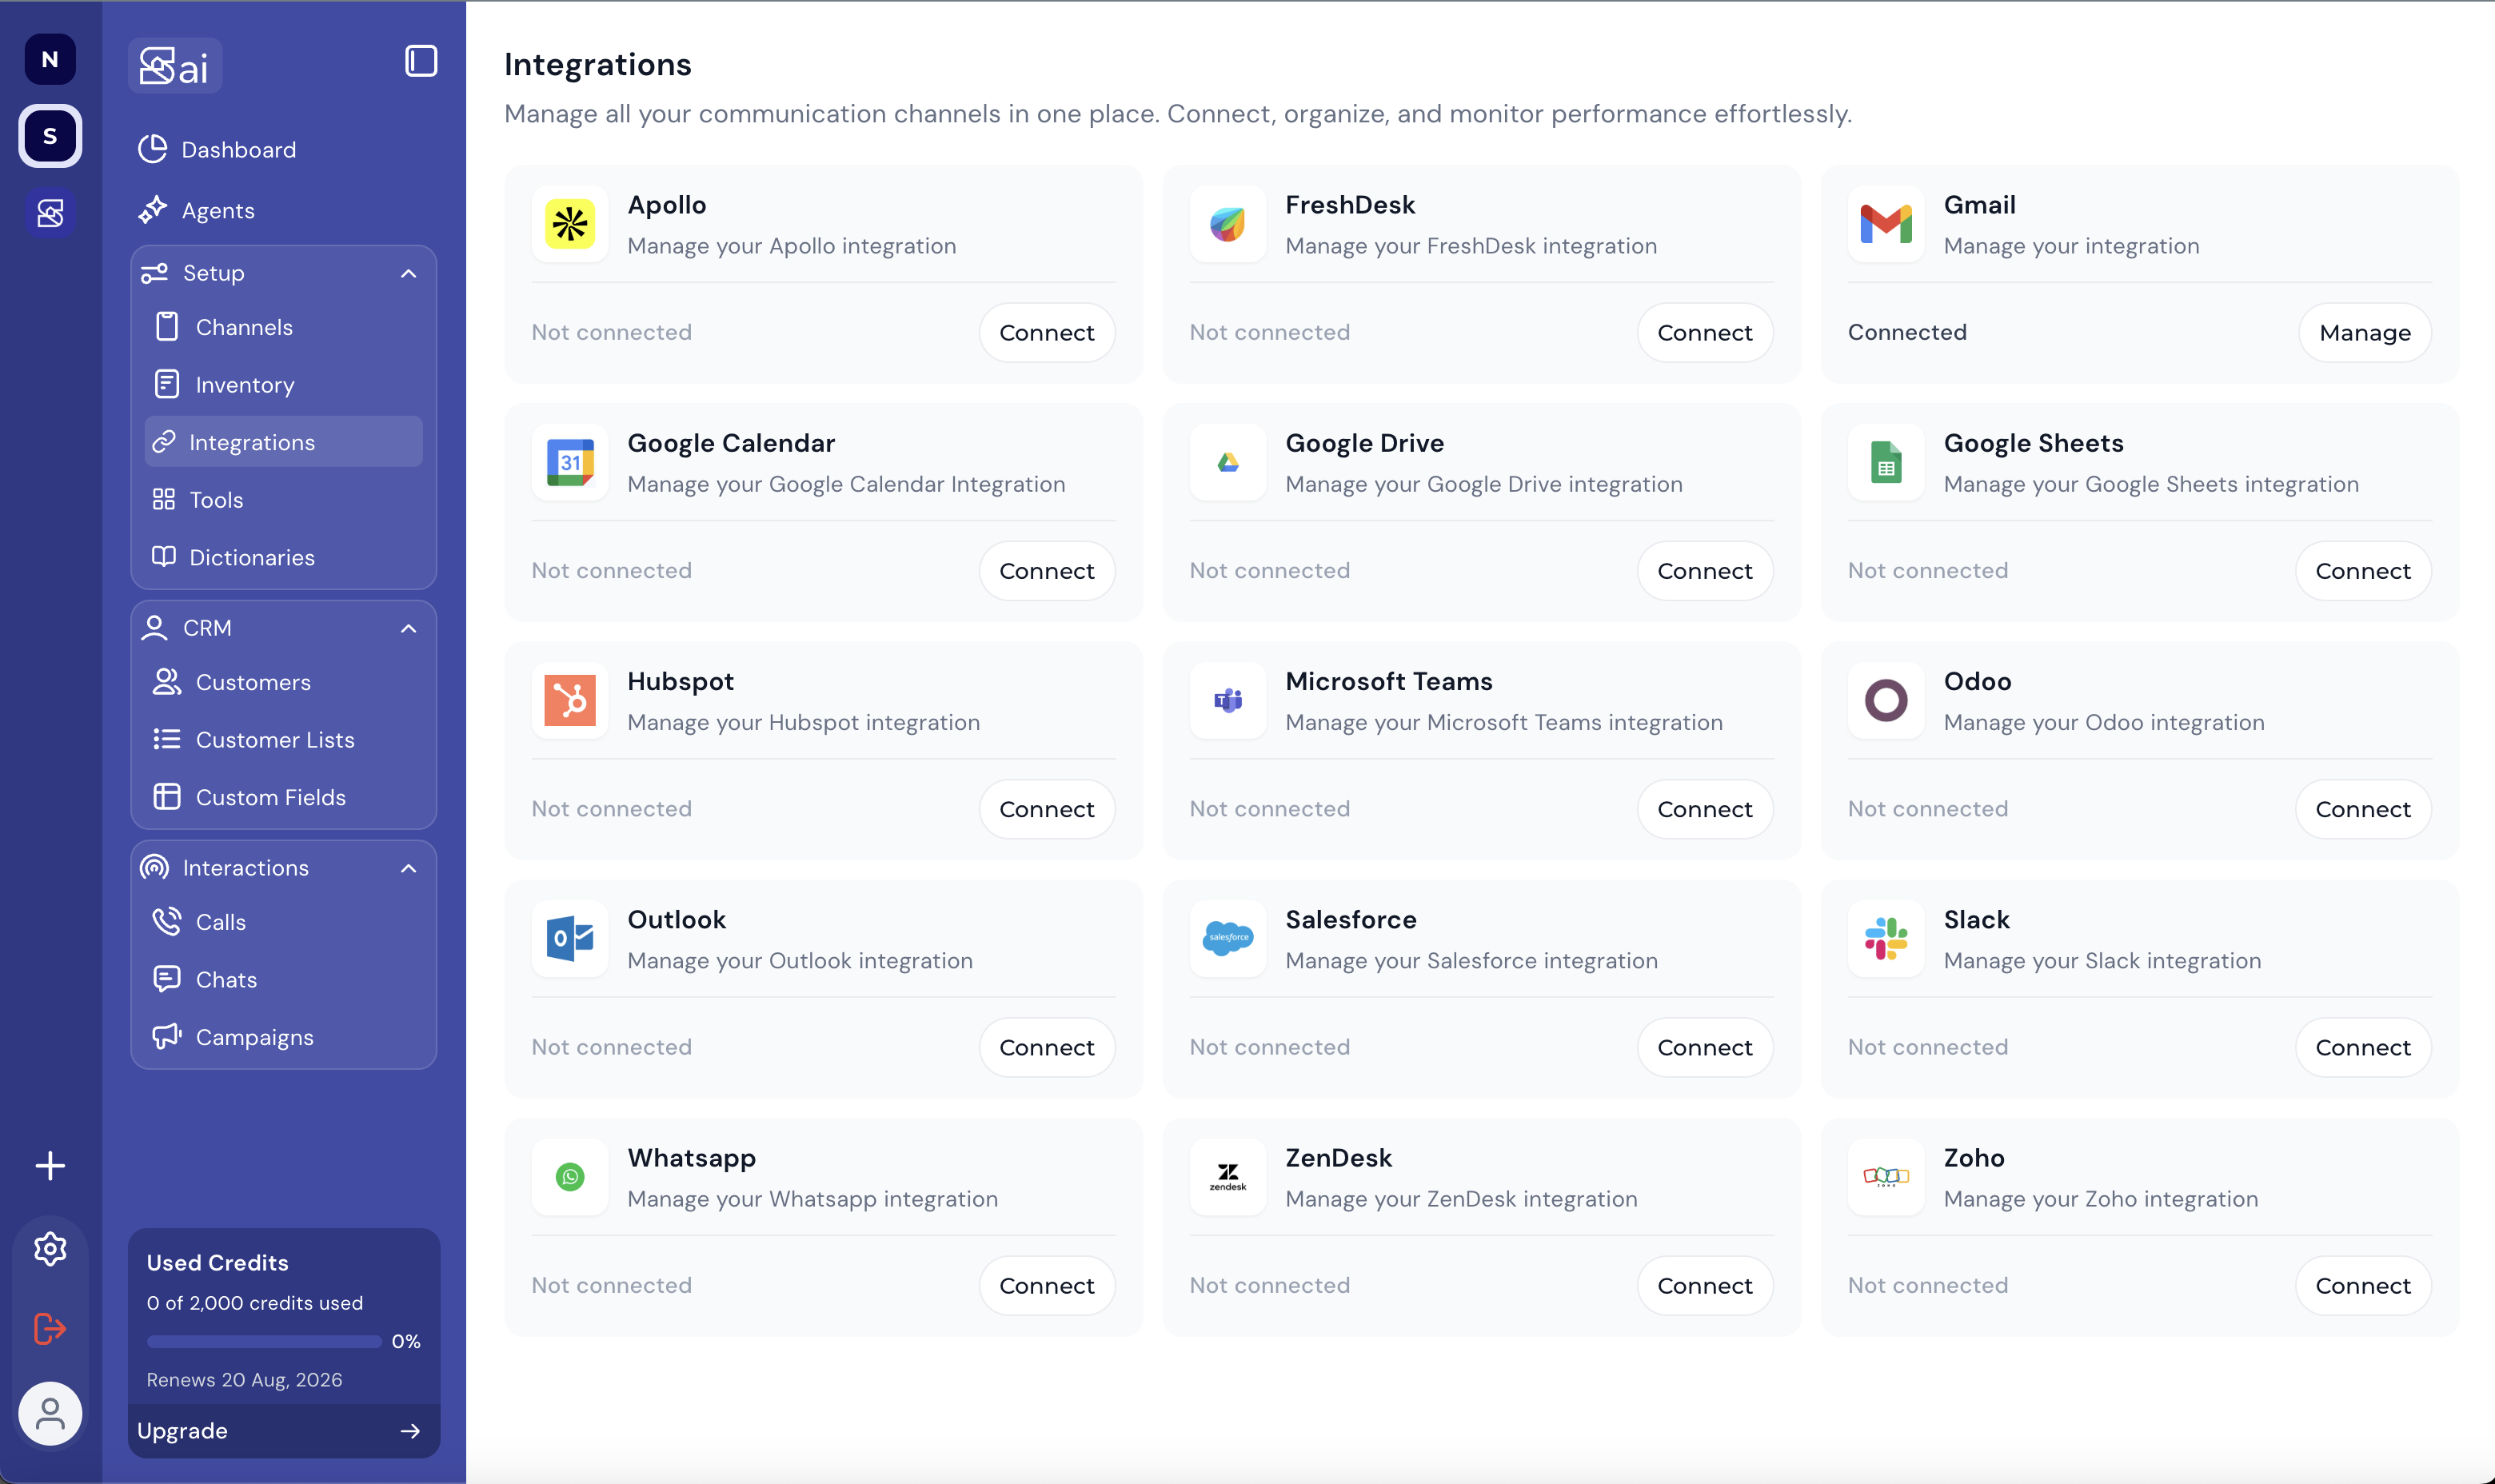Open Campaigns under Interactions
Screen dimensions: 2495x1484
pyautogui.click(x=283, y=1037)
